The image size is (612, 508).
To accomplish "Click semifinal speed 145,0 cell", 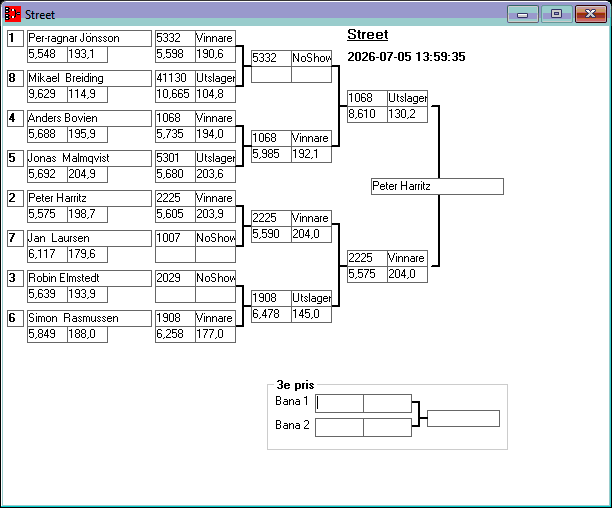I will (311, 314).
